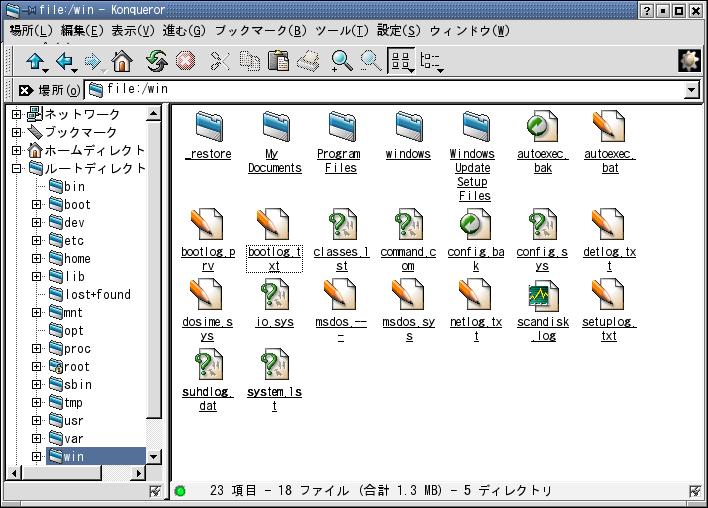Reload the current folder view
This screenshot has width=708, height=508.
tap(155, 62)
